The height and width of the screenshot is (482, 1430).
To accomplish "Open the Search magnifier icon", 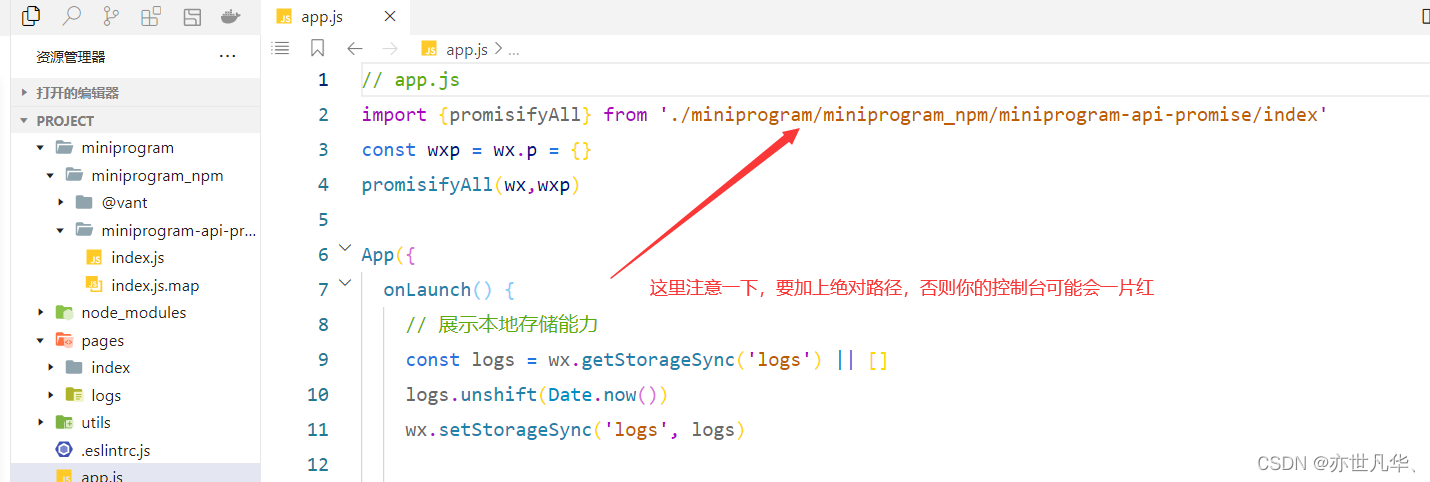I will [x=71, y=16].
